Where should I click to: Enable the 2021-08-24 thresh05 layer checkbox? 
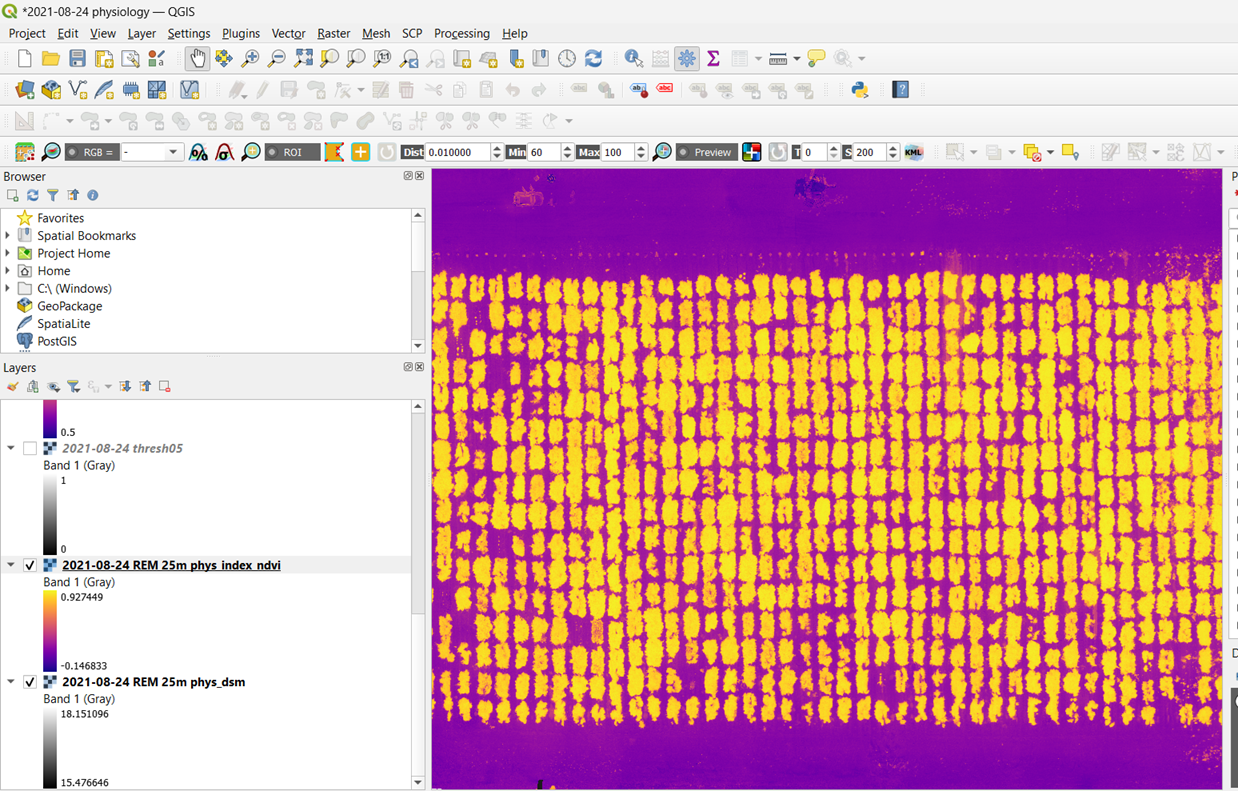pos(30,449)
